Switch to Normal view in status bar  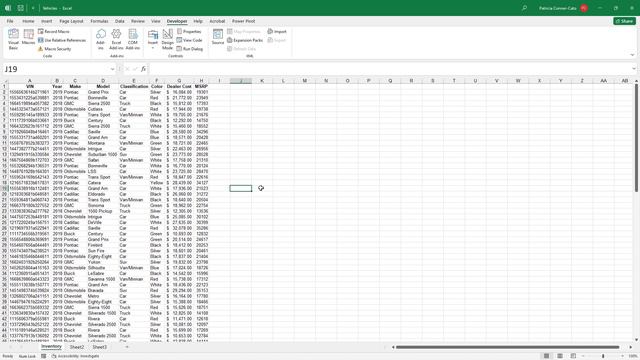pos(546,356)
